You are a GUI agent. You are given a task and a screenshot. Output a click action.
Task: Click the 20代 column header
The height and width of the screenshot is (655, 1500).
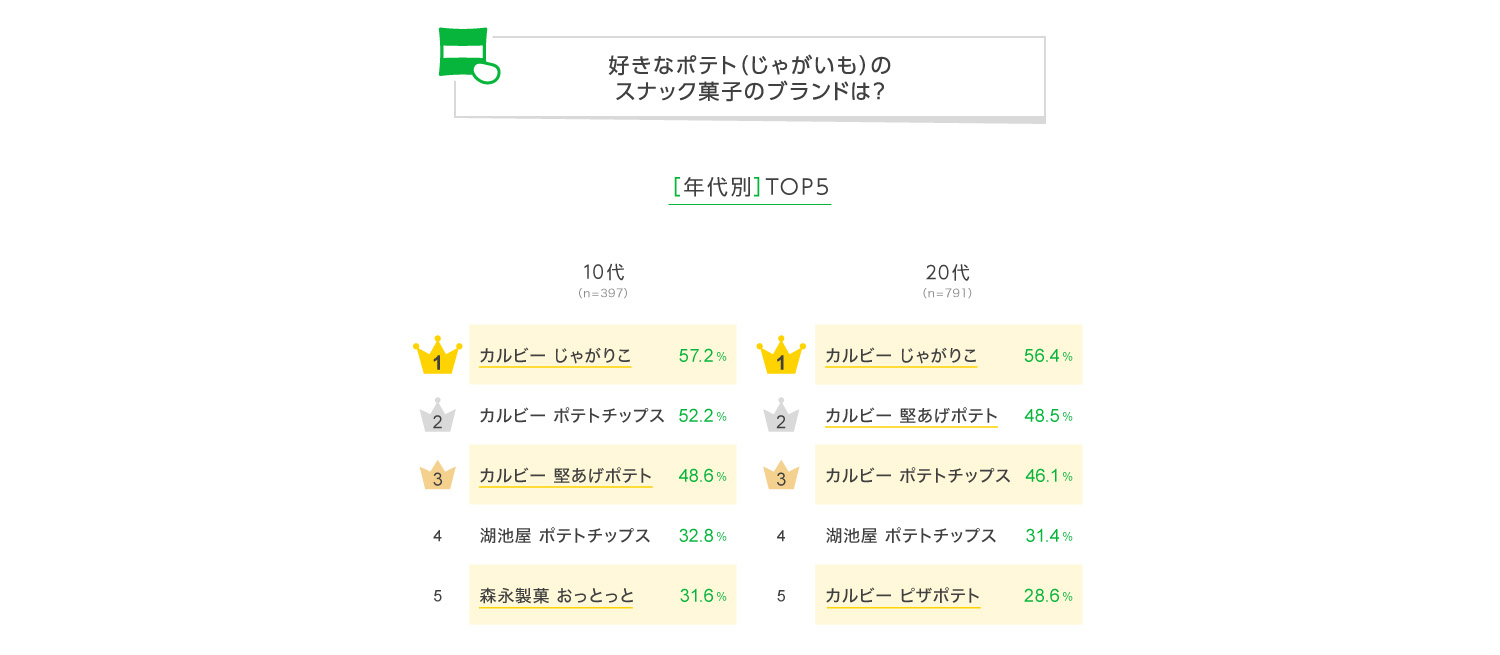tap(947, 272)
